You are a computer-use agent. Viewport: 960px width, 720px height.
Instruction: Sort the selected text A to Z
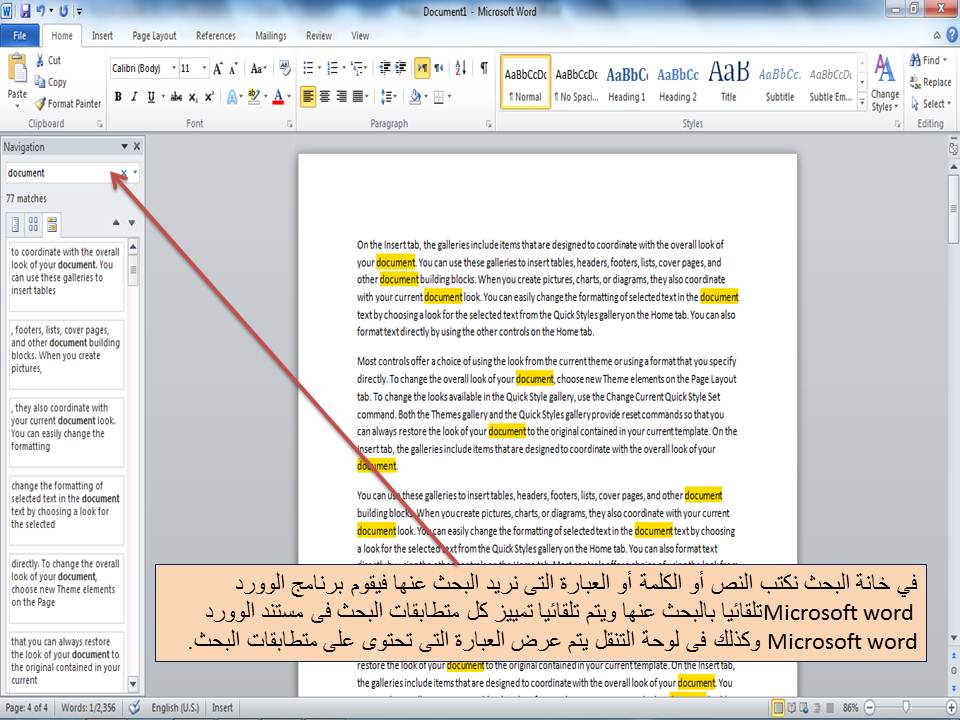point(461,68)
